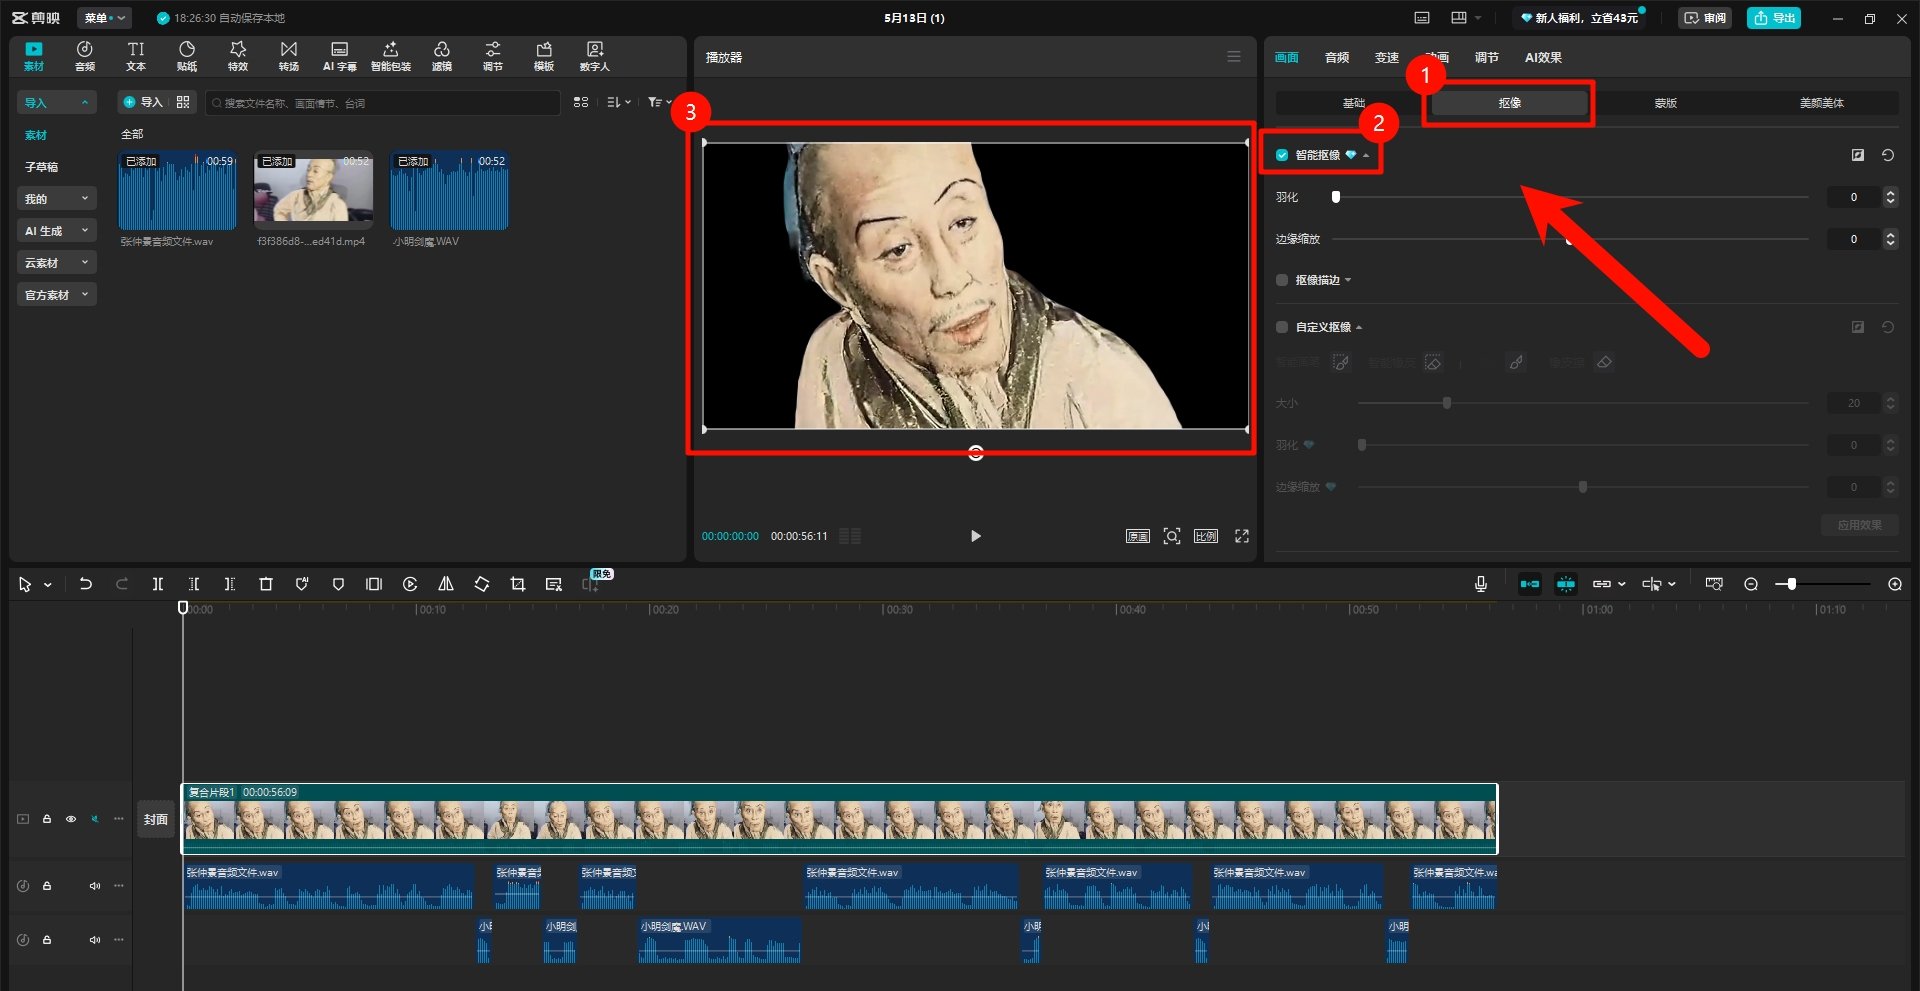Open the 转场 transitions panel

tap(288, 56)
